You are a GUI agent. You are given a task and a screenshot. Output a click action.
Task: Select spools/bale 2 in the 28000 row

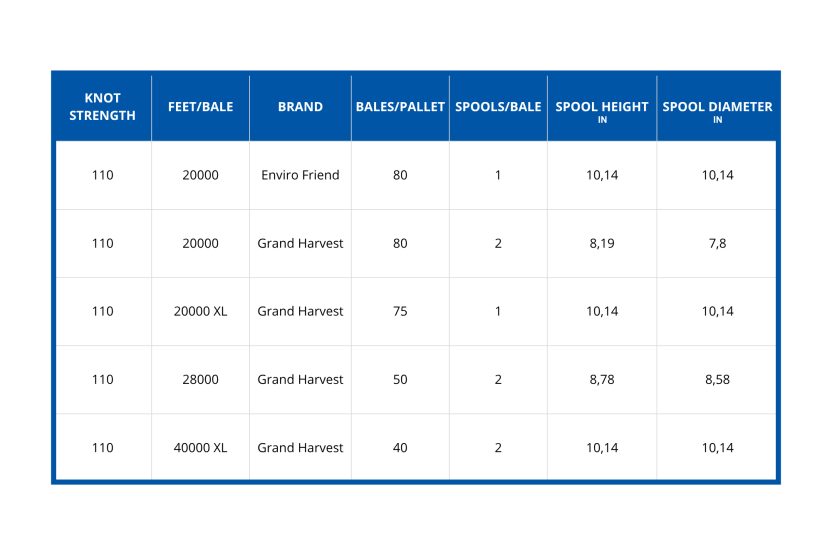498,379
